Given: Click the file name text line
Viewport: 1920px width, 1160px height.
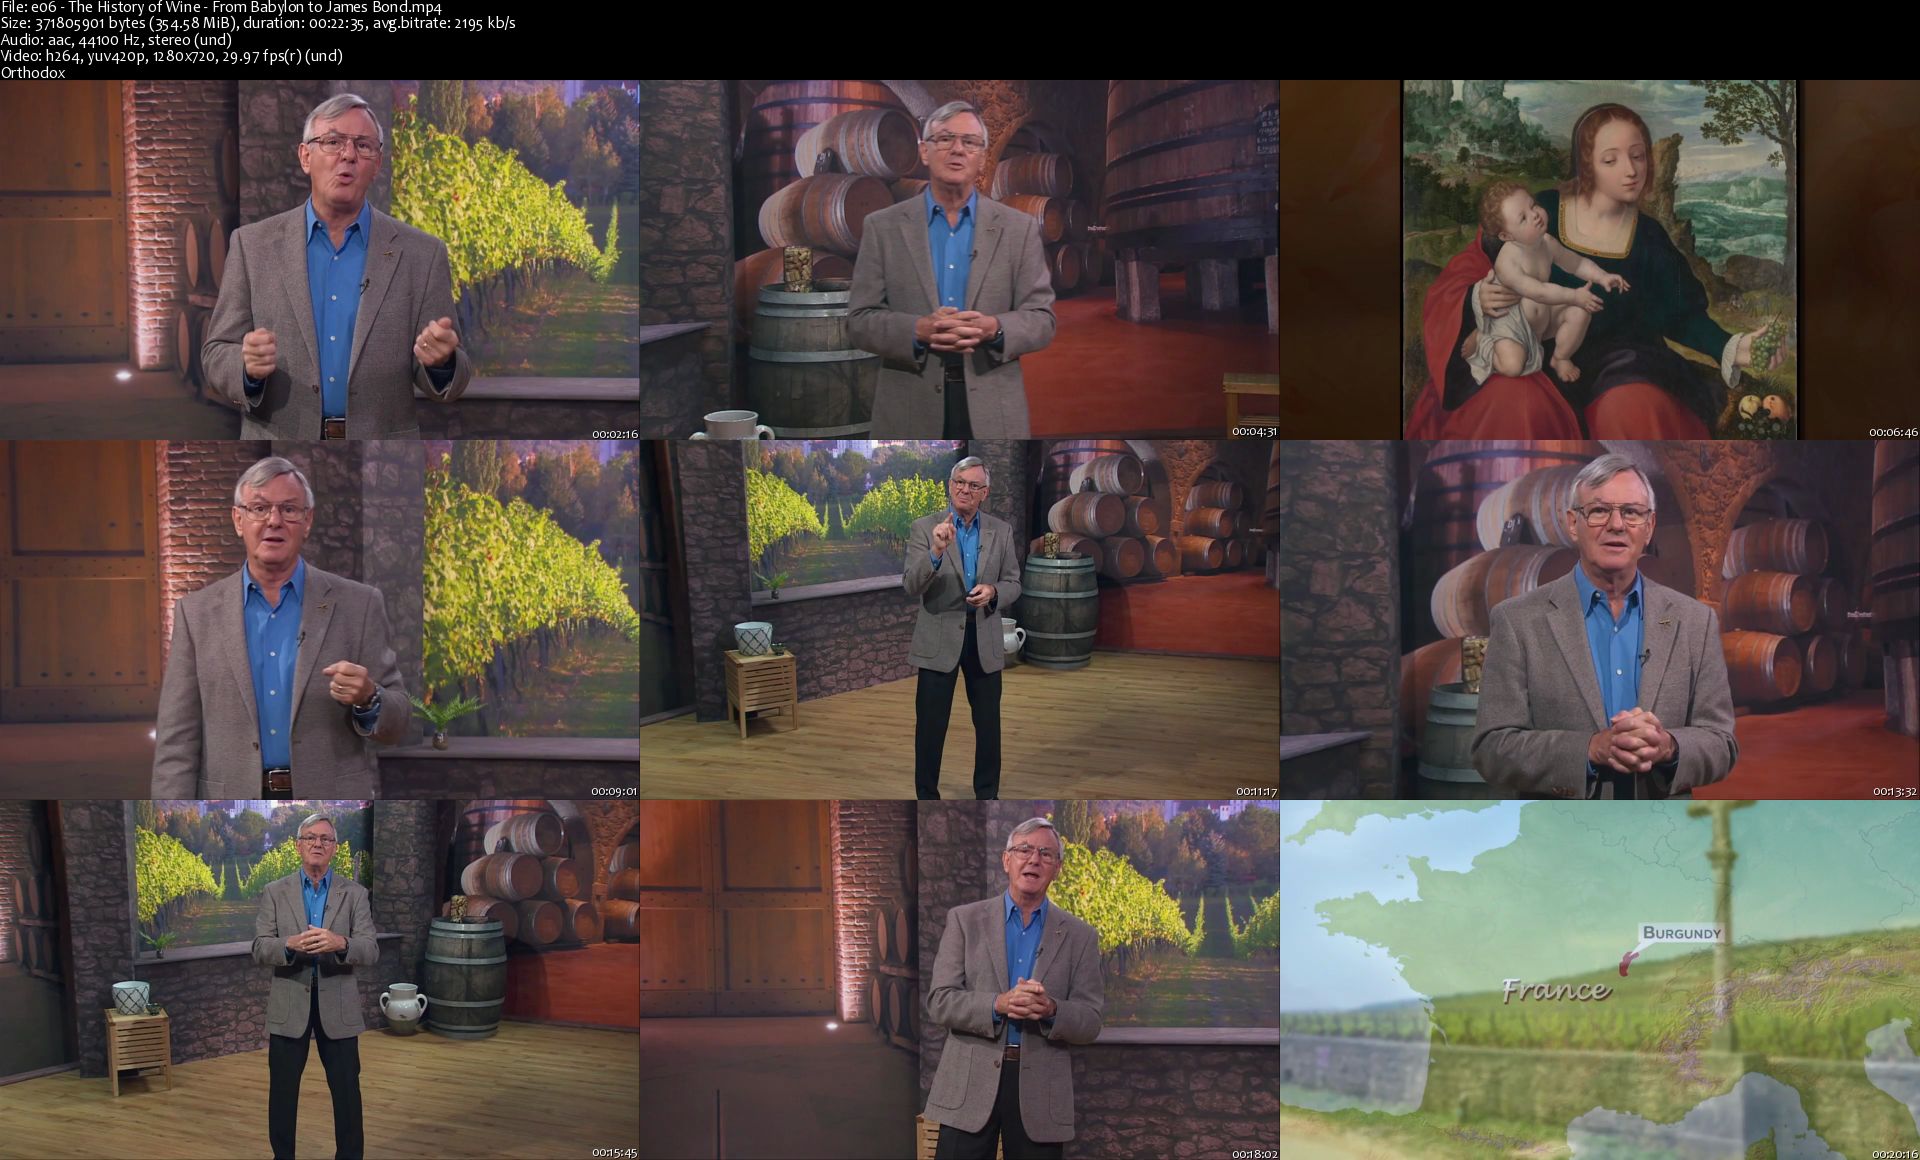Looking at the screenshot, I should click(221, 7).
